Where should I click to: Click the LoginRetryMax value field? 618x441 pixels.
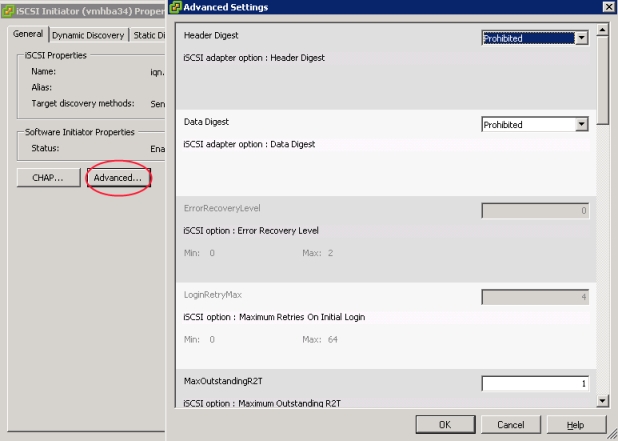[x=534, y=297]
